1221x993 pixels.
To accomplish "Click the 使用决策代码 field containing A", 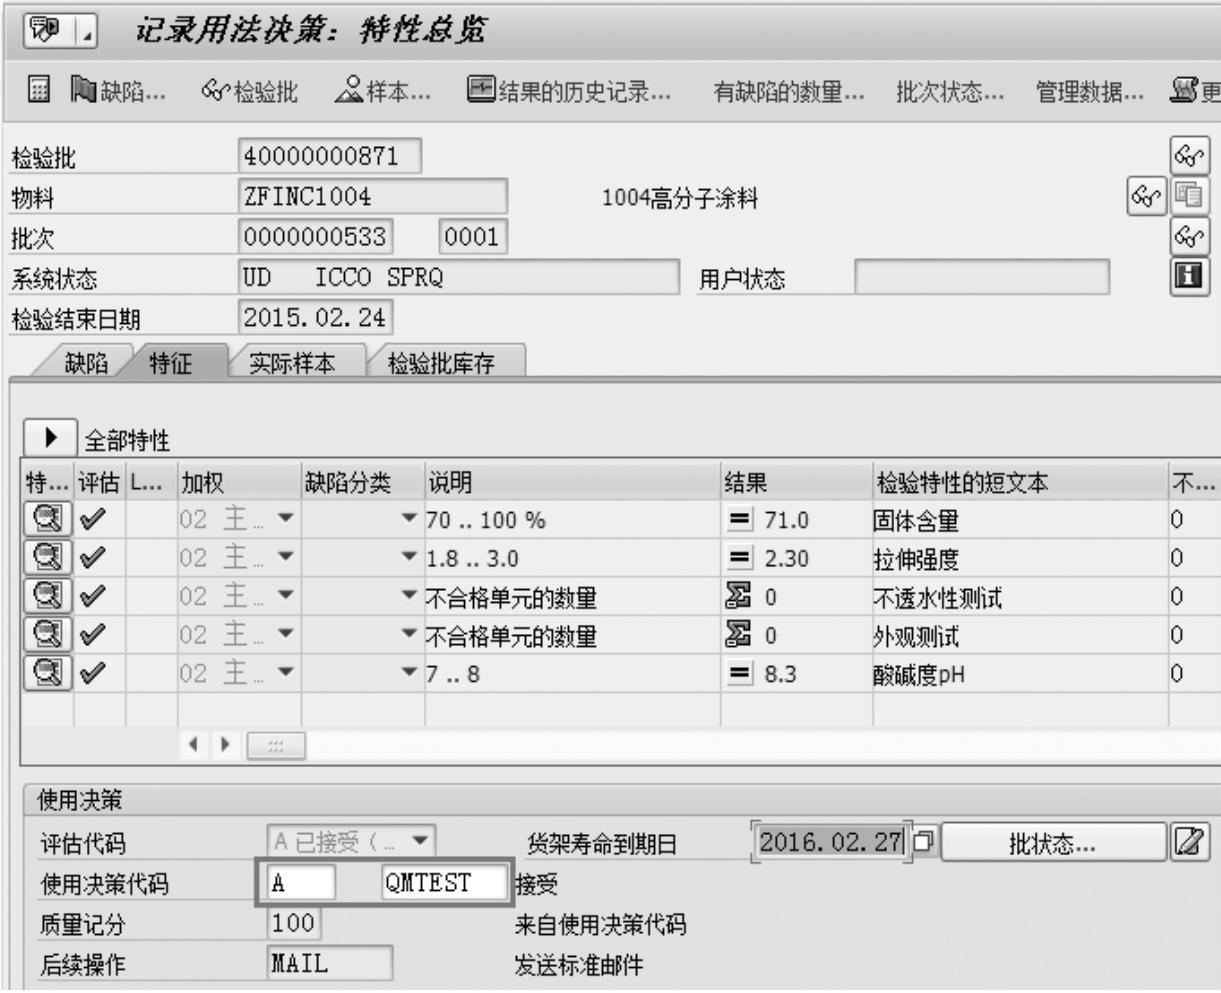I will pyautogui.click(x=302, y=883).
